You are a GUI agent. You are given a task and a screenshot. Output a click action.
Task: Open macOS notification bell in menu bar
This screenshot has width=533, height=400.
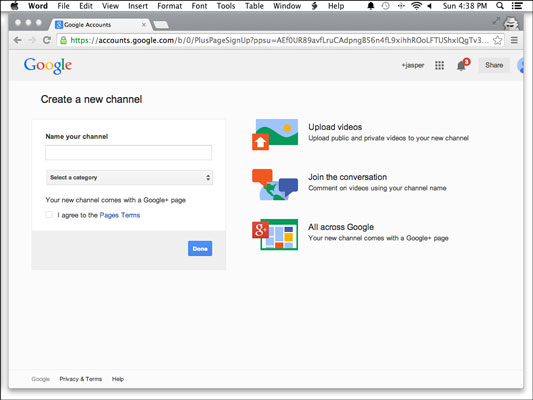[371, 6]
